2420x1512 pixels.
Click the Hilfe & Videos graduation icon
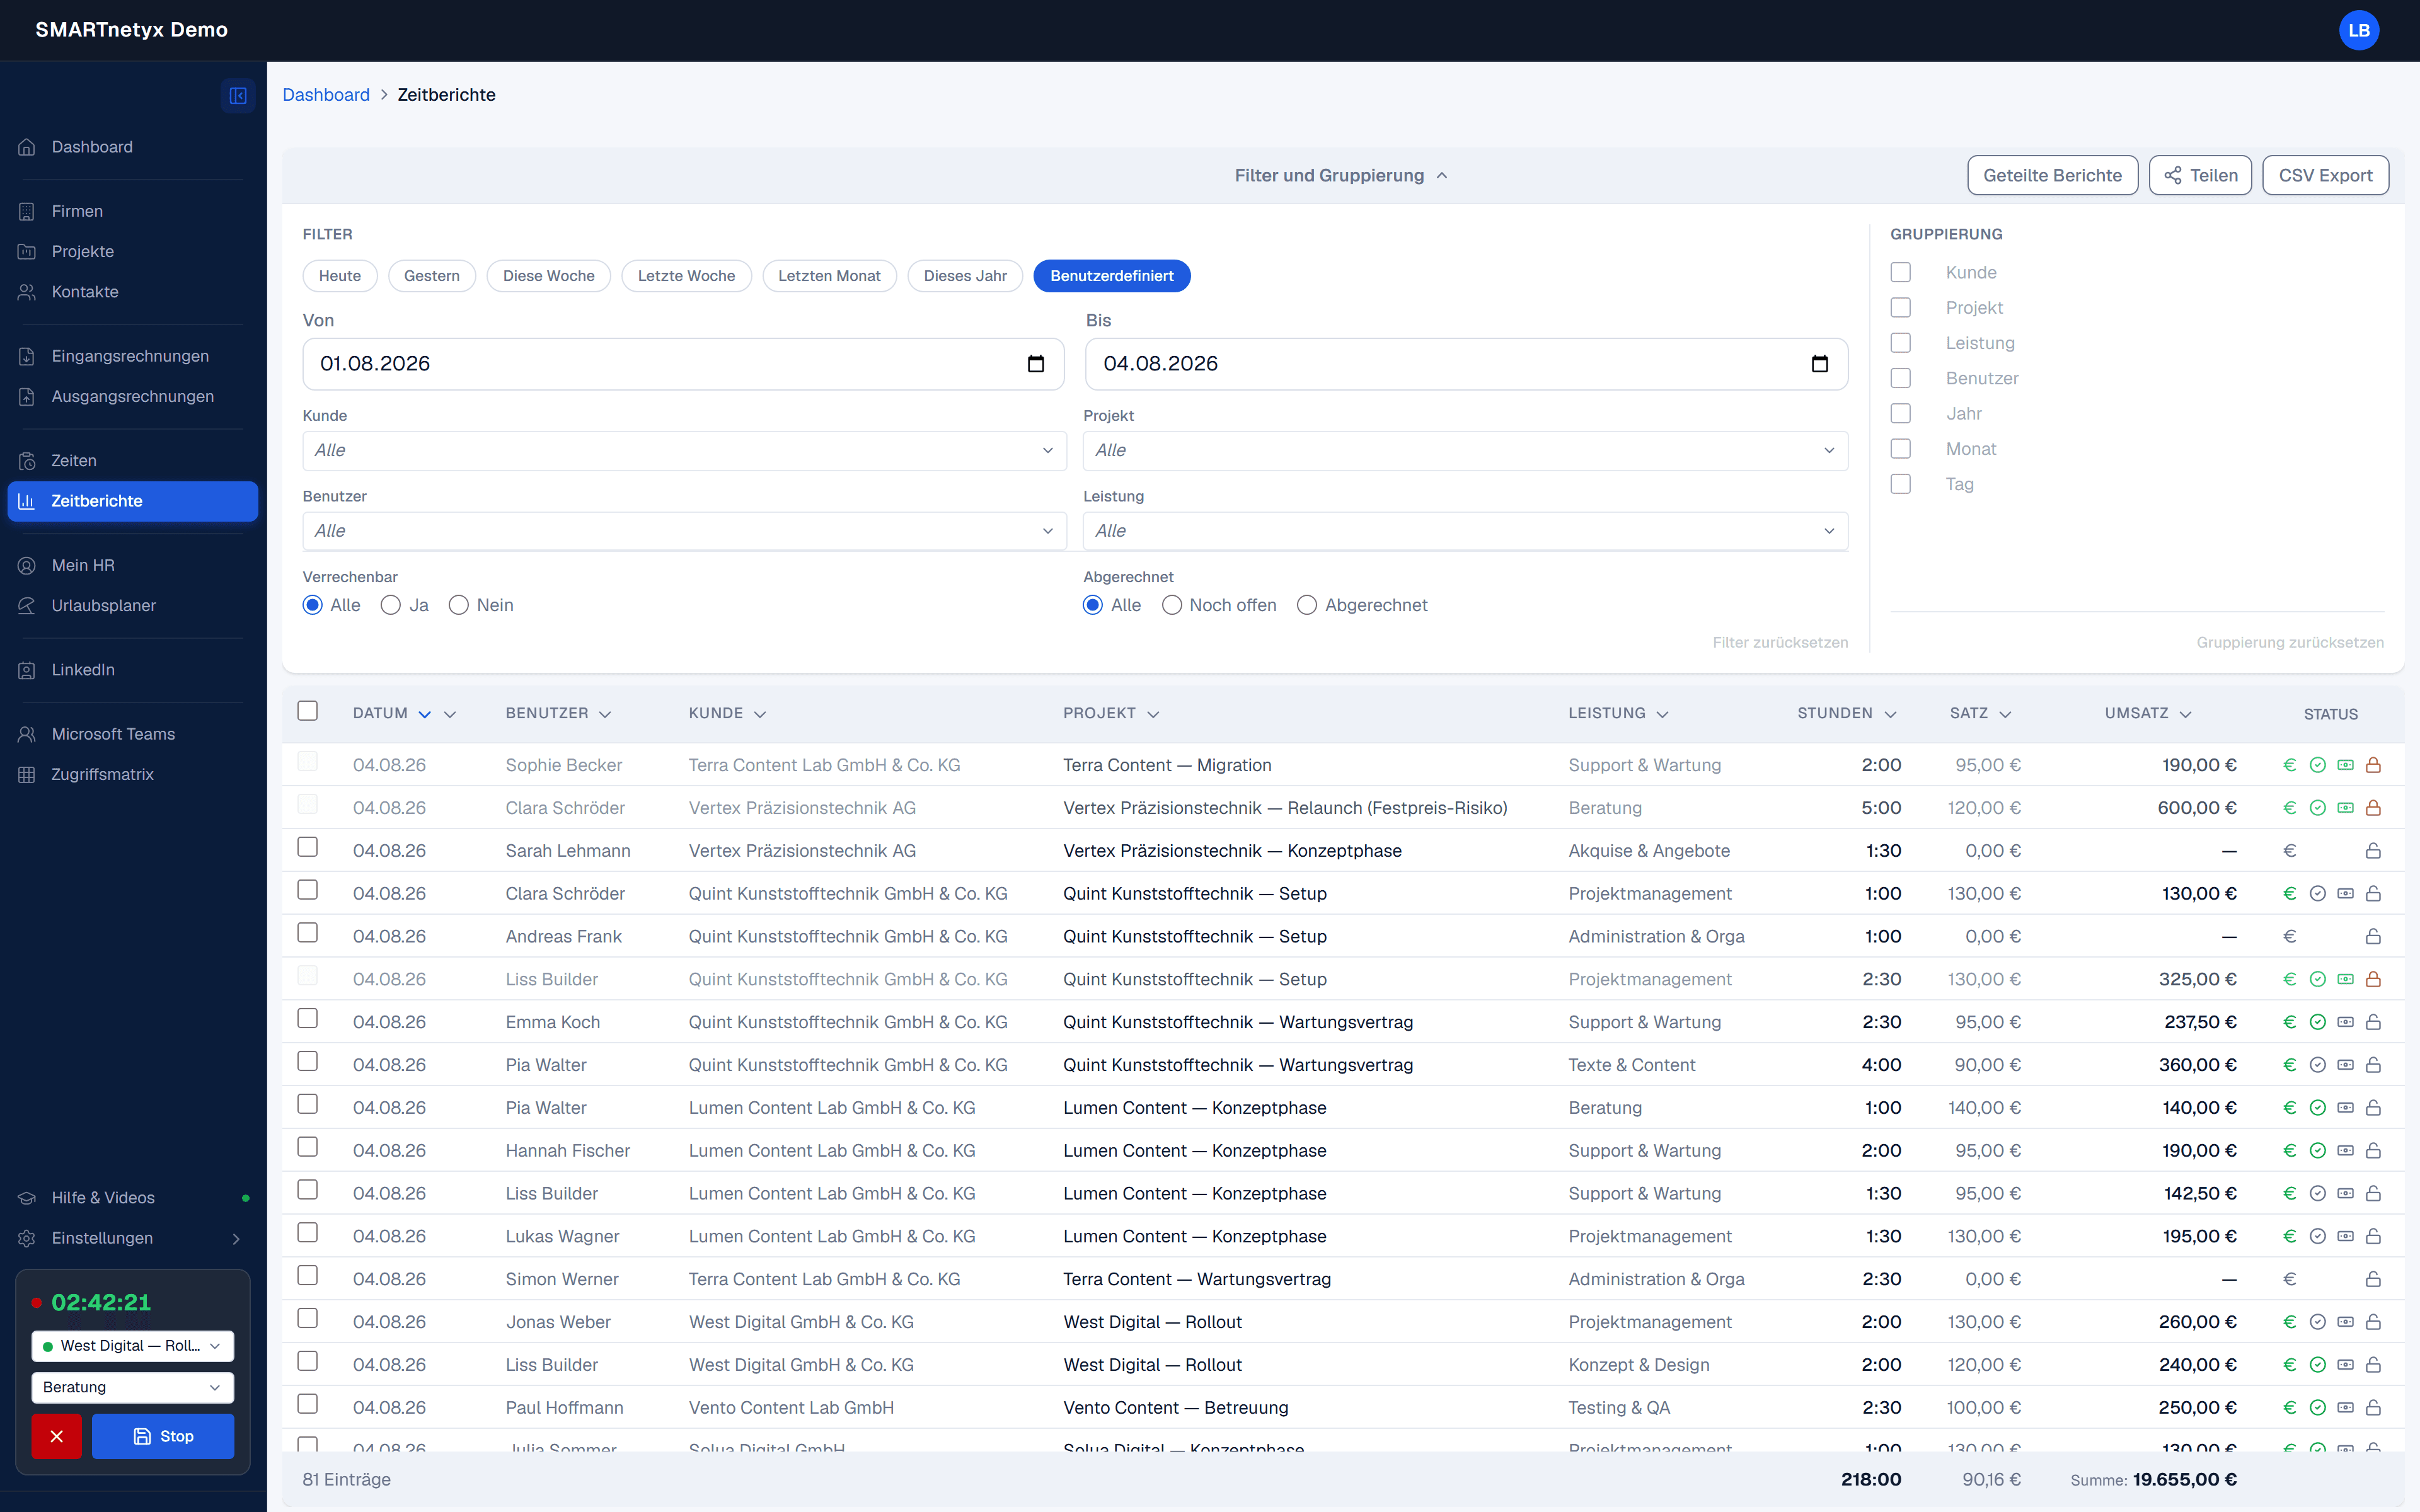coord(27,1198)
